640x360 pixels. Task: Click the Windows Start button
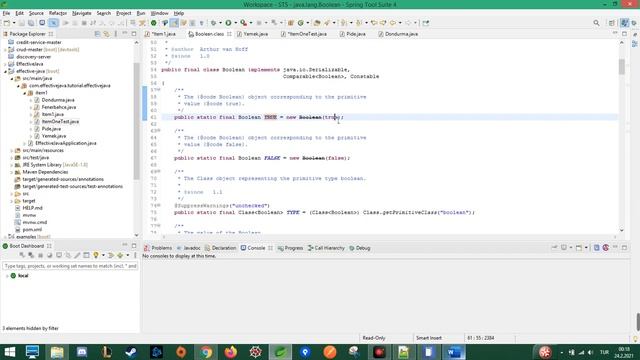pos(9,352)
